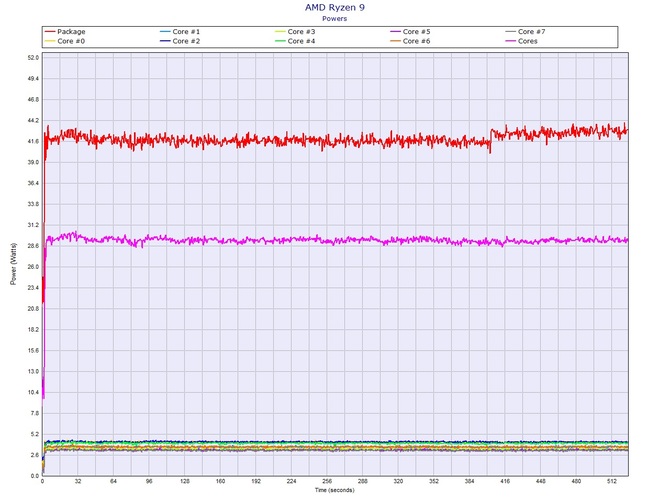Click the 512 X axis tick label

click(x=612, y=481)
